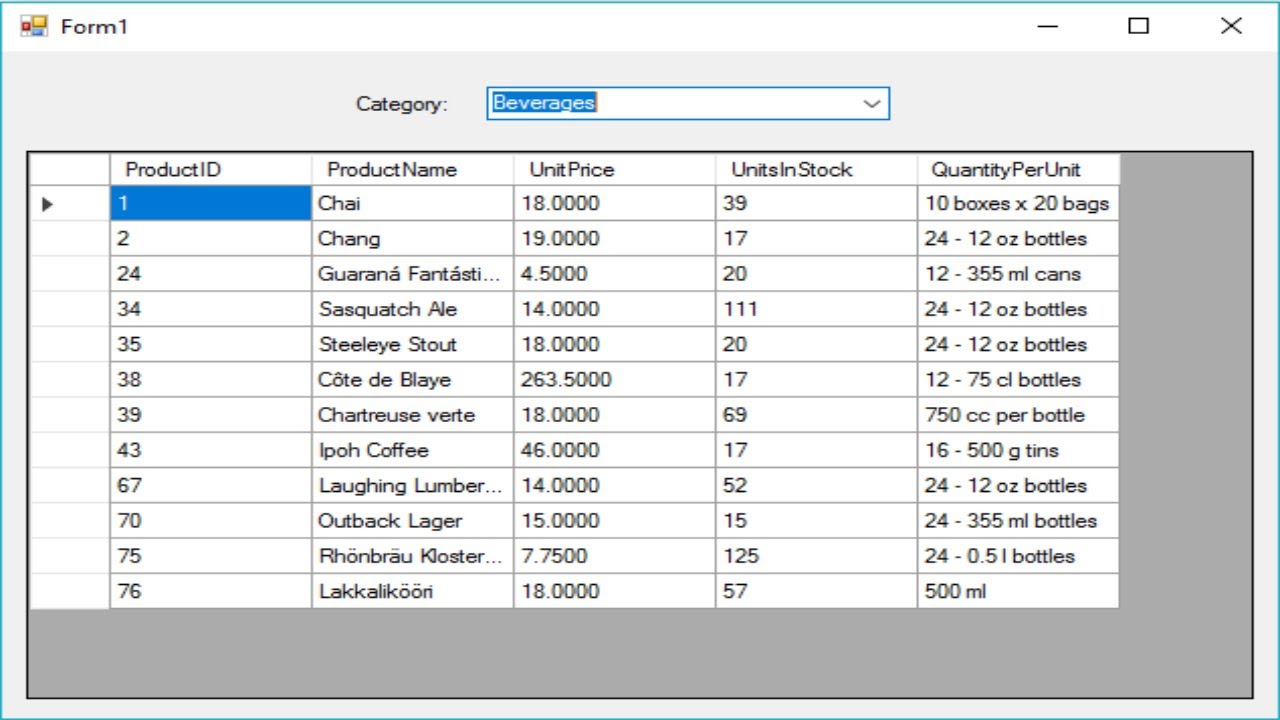The image size is (1280, 720).
Task: Select the Lakkalikööri cell
Action: tap(413, 591)
